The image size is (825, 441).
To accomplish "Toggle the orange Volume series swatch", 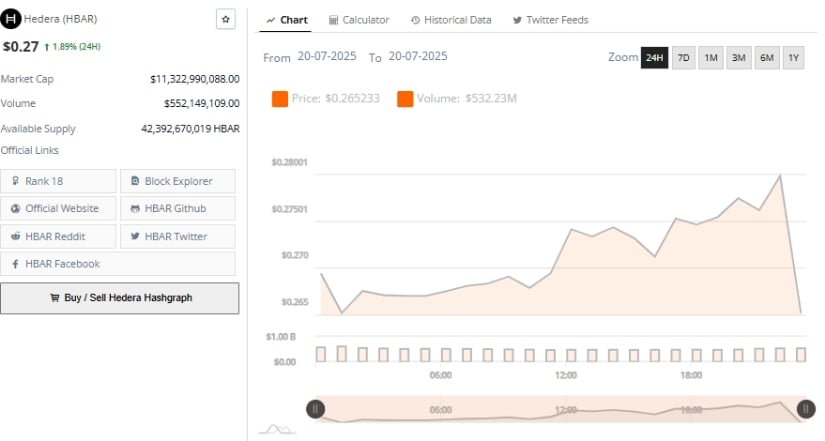I will coord(405,98).
